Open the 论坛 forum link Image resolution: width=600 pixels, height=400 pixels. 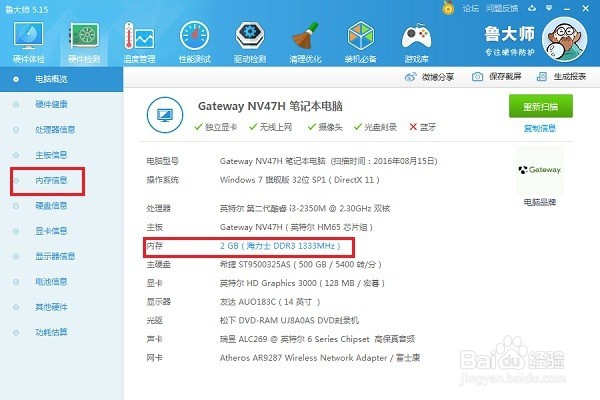click(x=471, y=8)
